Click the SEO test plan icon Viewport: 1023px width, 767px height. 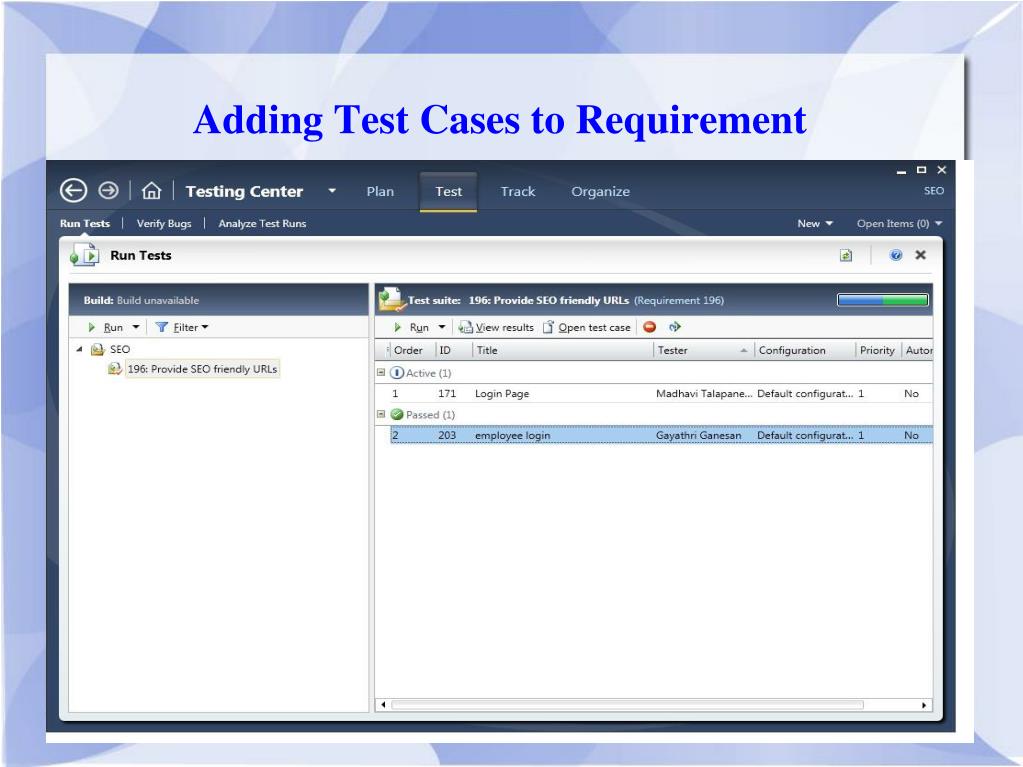98,350
